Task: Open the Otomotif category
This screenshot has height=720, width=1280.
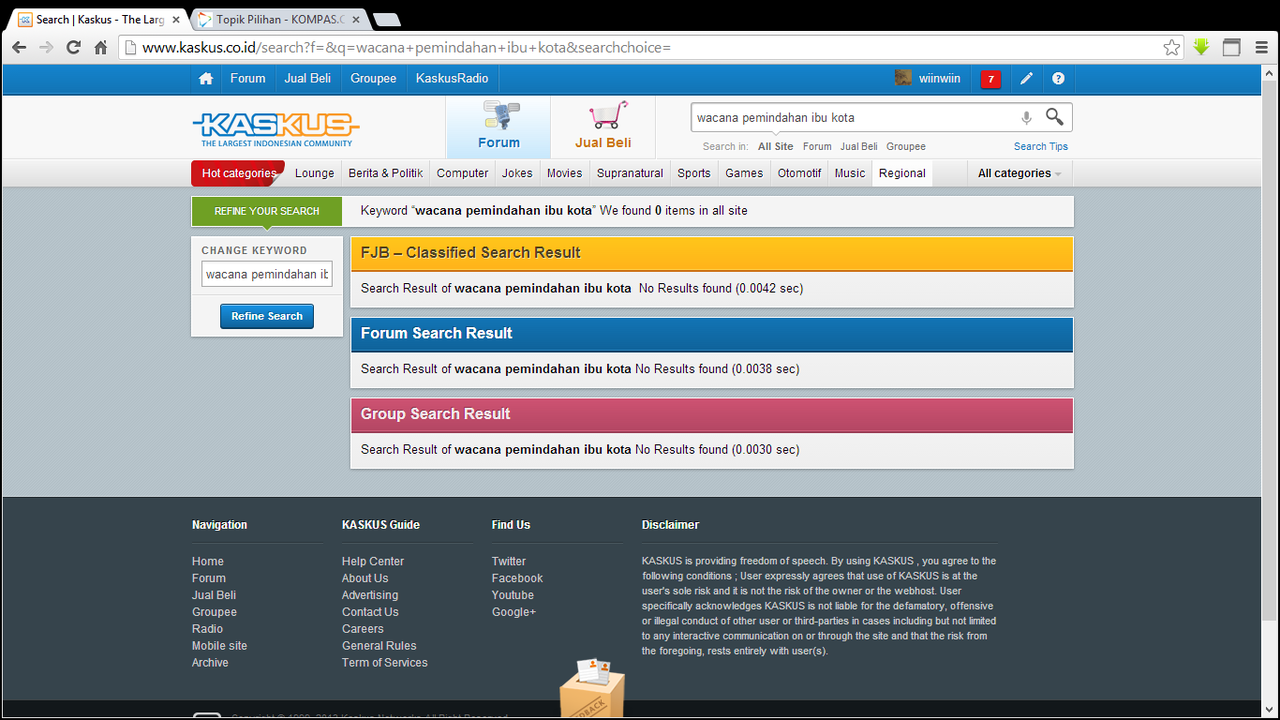Action: coord(799,173)
